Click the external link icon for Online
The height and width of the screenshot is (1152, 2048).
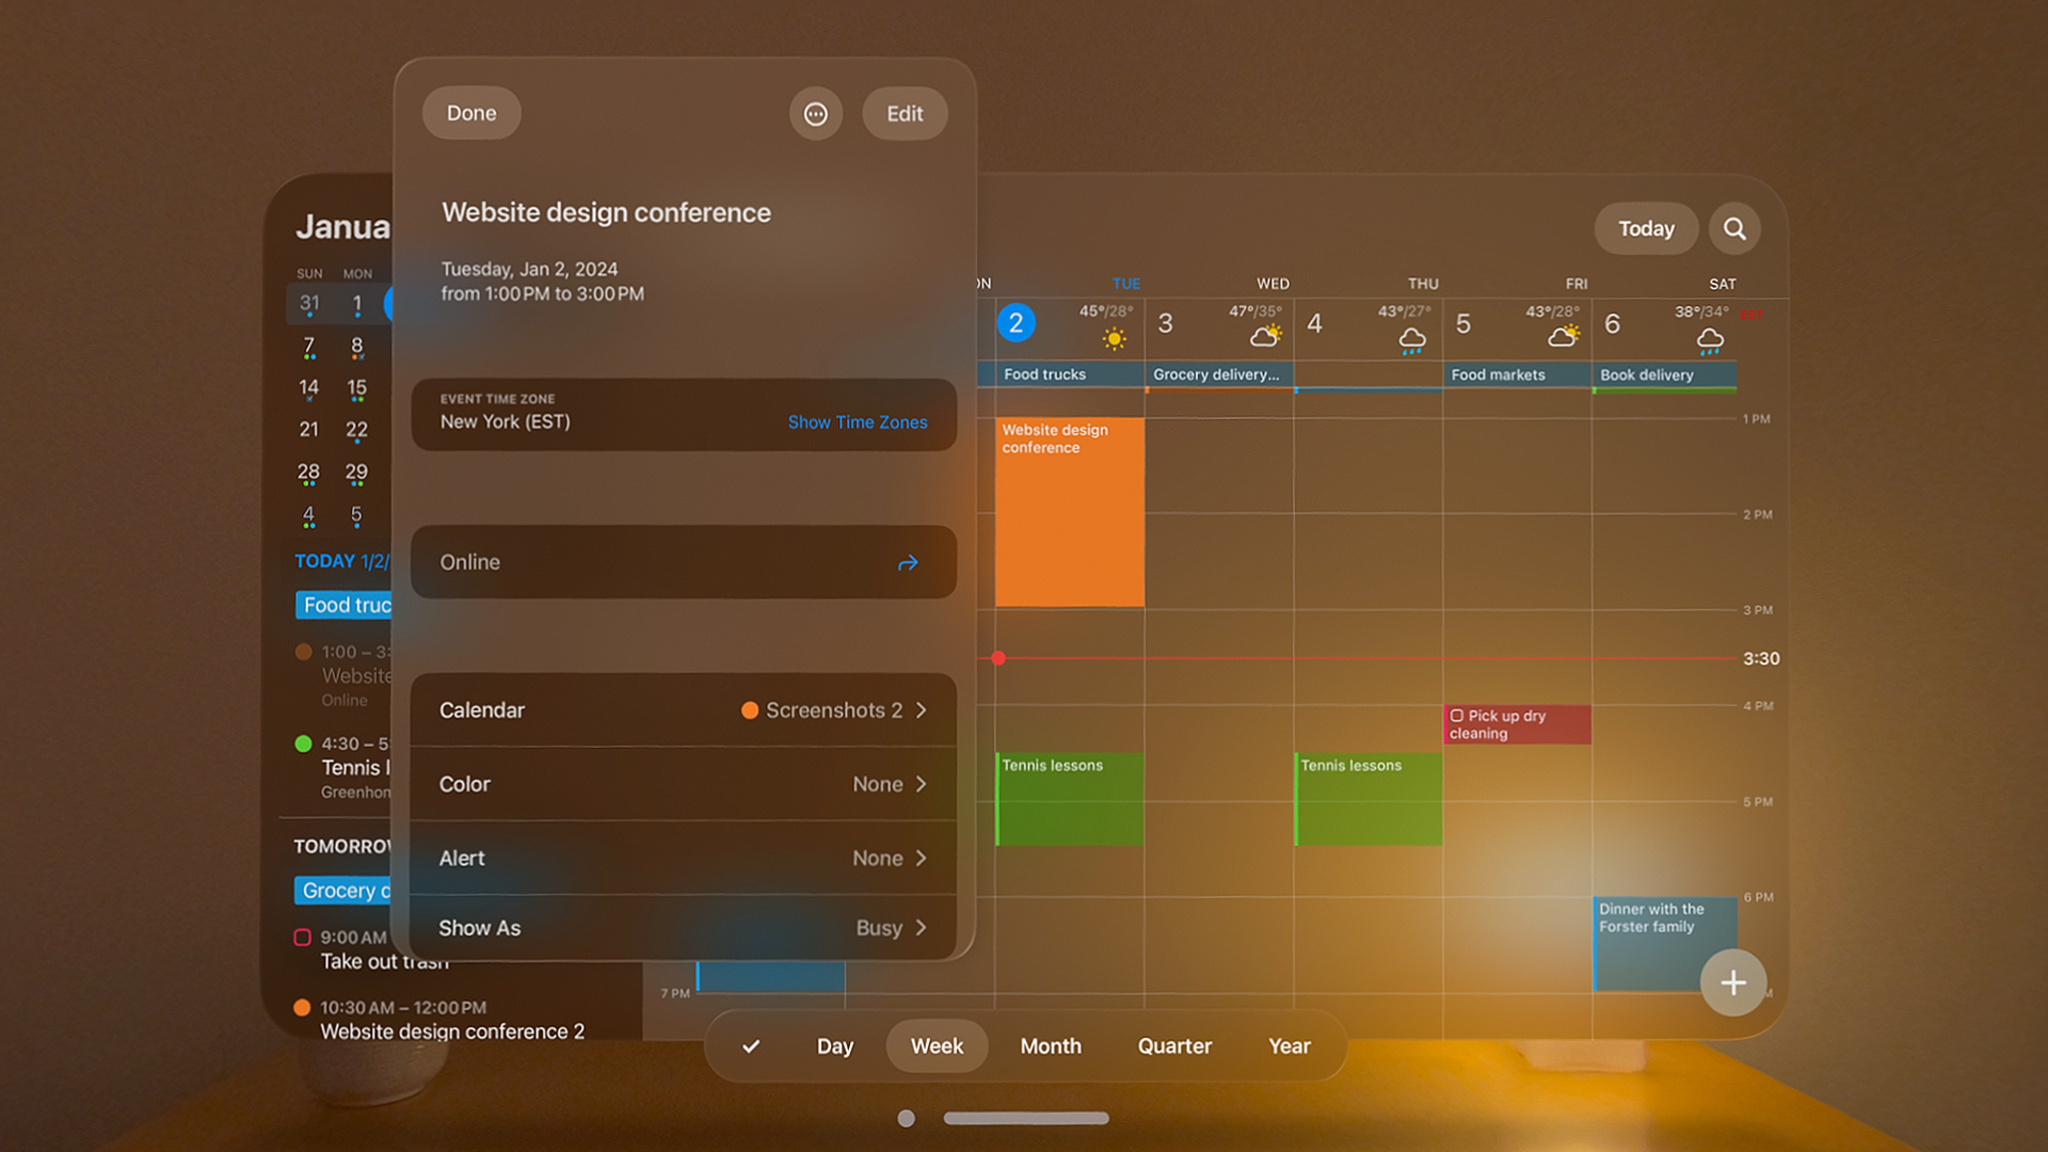[907, 561]
